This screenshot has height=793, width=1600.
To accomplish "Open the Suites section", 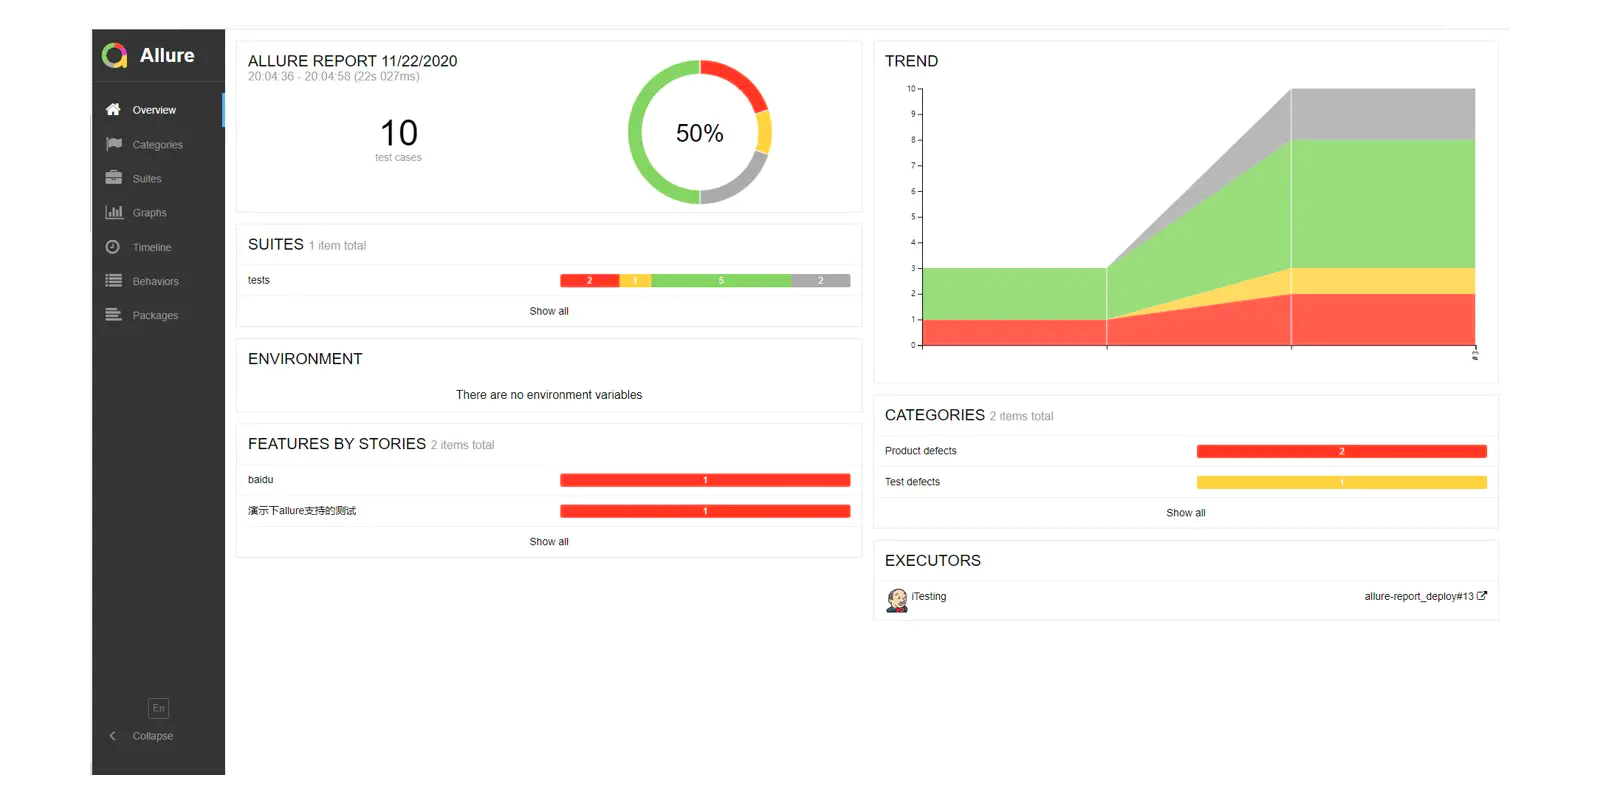I will click(x=158, y=178).
